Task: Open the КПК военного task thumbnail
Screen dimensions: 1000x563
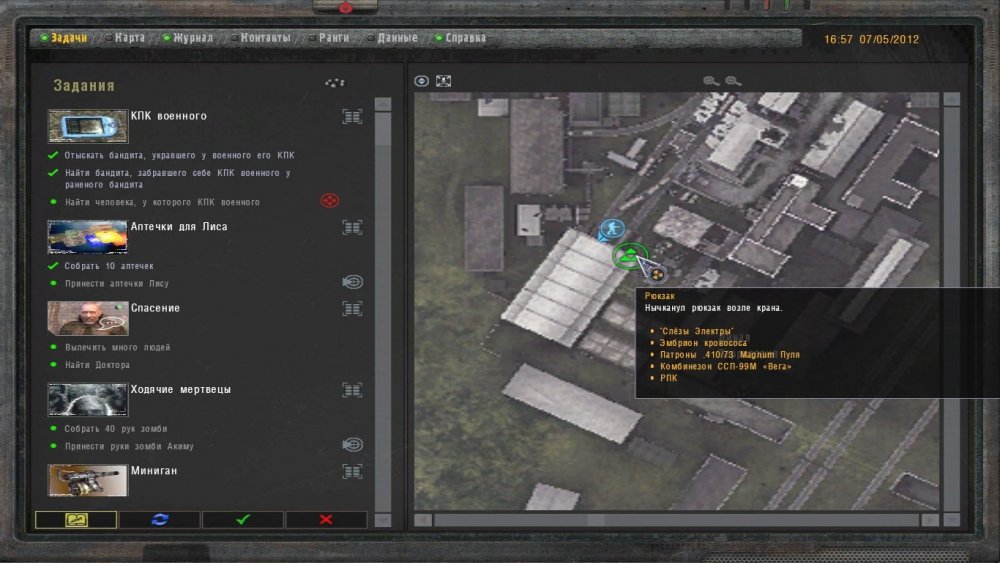Action: 88,126
